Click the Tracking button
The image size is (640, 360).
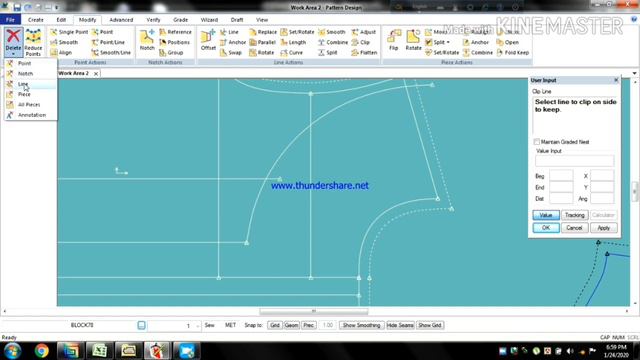(574, 215)
